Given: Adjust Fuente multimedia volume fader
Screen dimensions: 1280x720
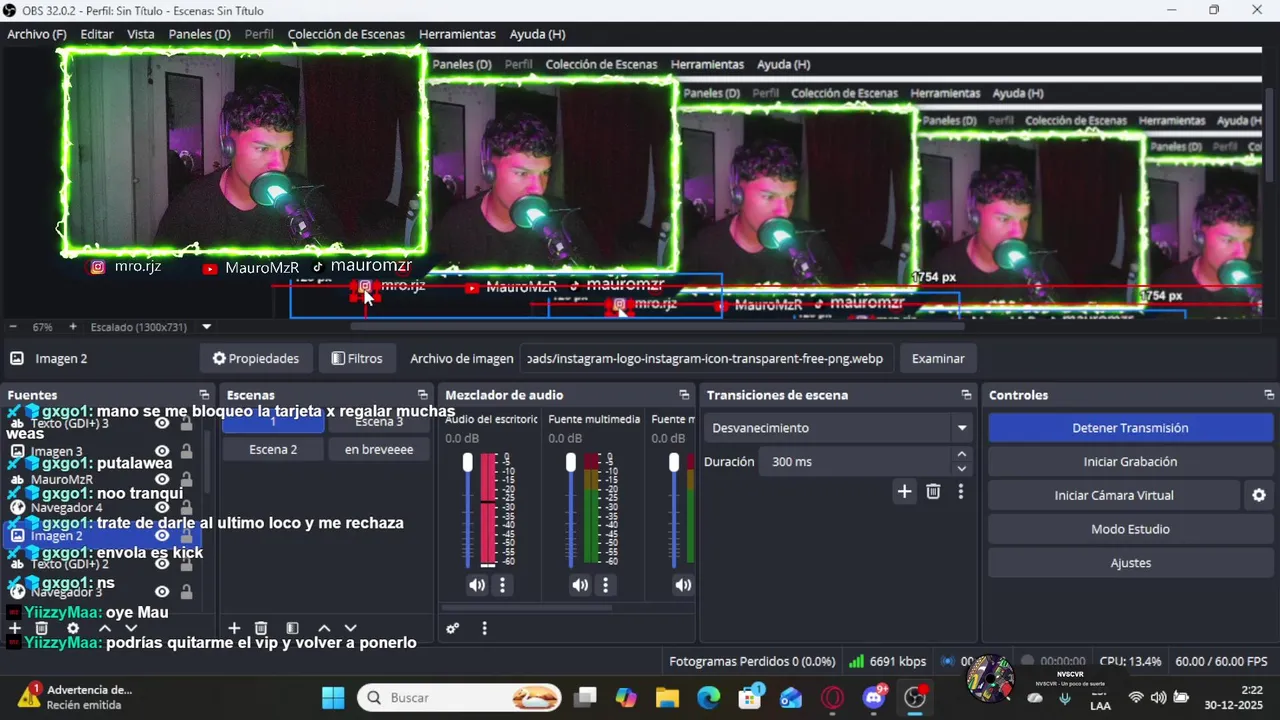Looking at the screenshot, I should click(x=570, y=462).
